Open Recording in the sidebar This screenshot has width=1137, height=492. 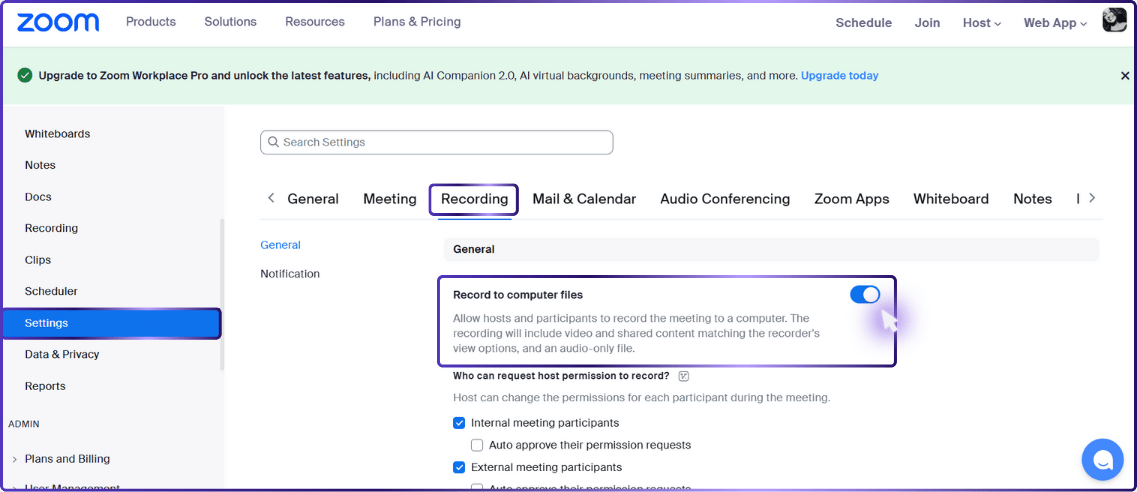pyautogui.click(x=51, y=228)
